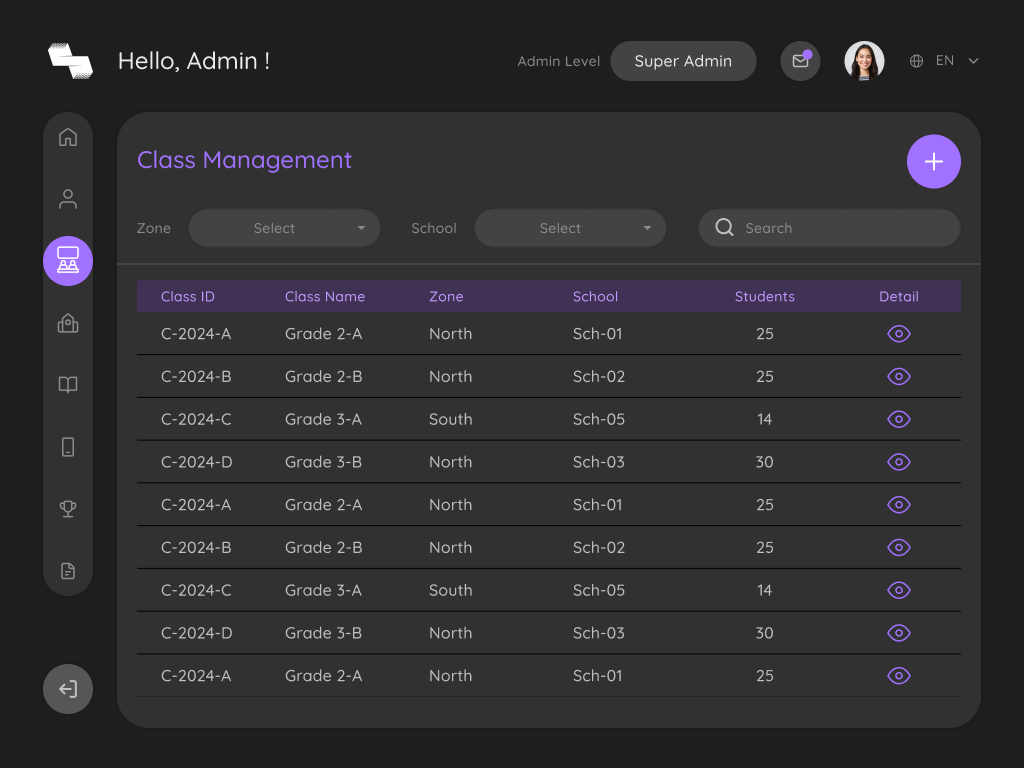Click the Detail column header

[x=899, y=296]
